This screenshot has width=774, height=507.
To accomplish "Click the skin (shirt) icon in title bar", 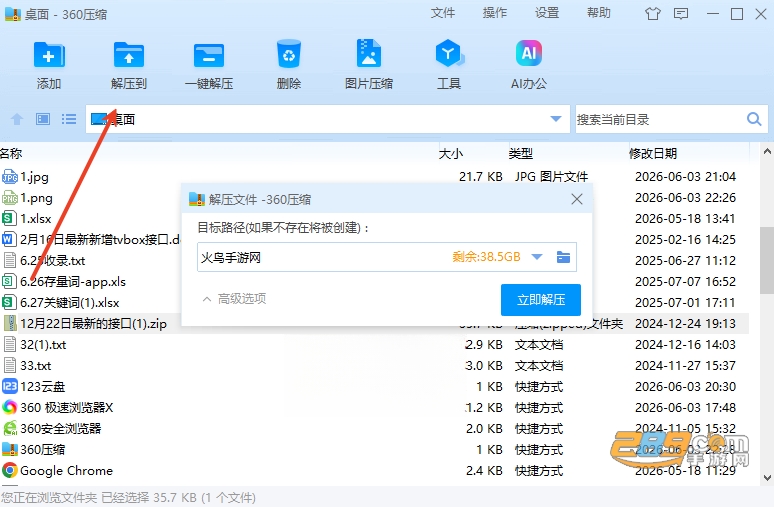I will tap(653, 14).
